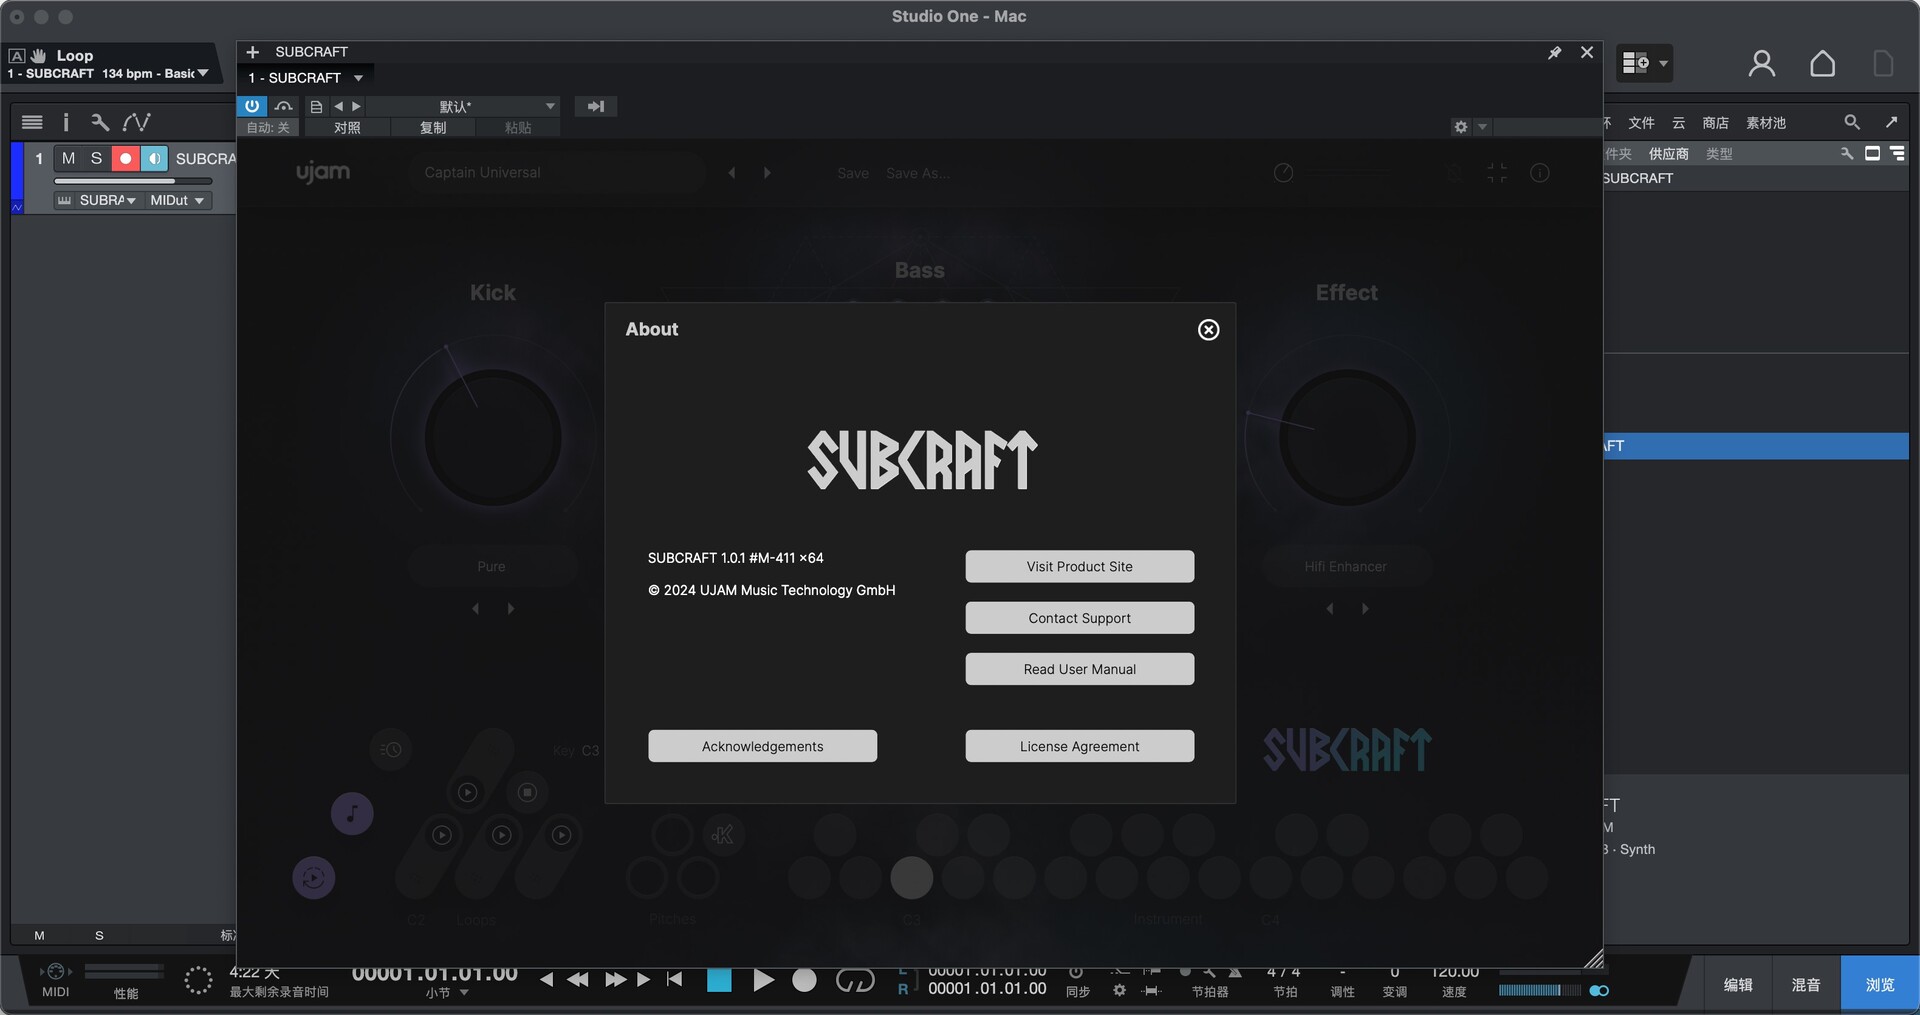Image resolution: width=1920 pixels, height=1015 pixels.
Task: Sort browser by 类型
Action: pos(1719,153)
